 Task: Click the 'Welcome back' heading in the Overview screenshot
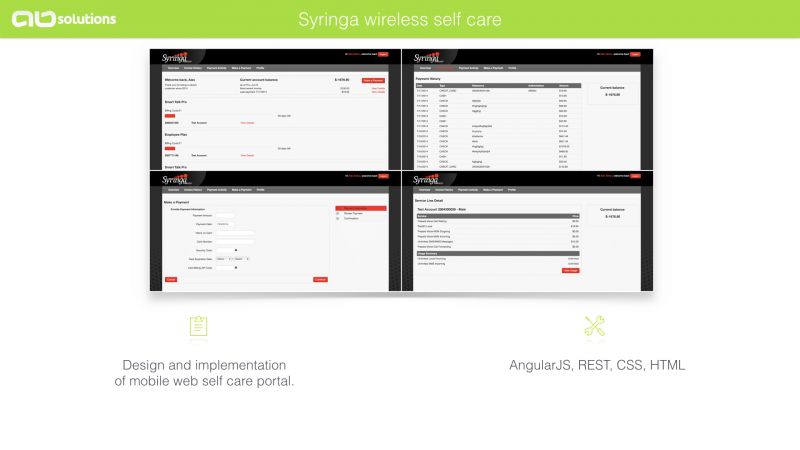pyautogui.click(x=180, y=80)
